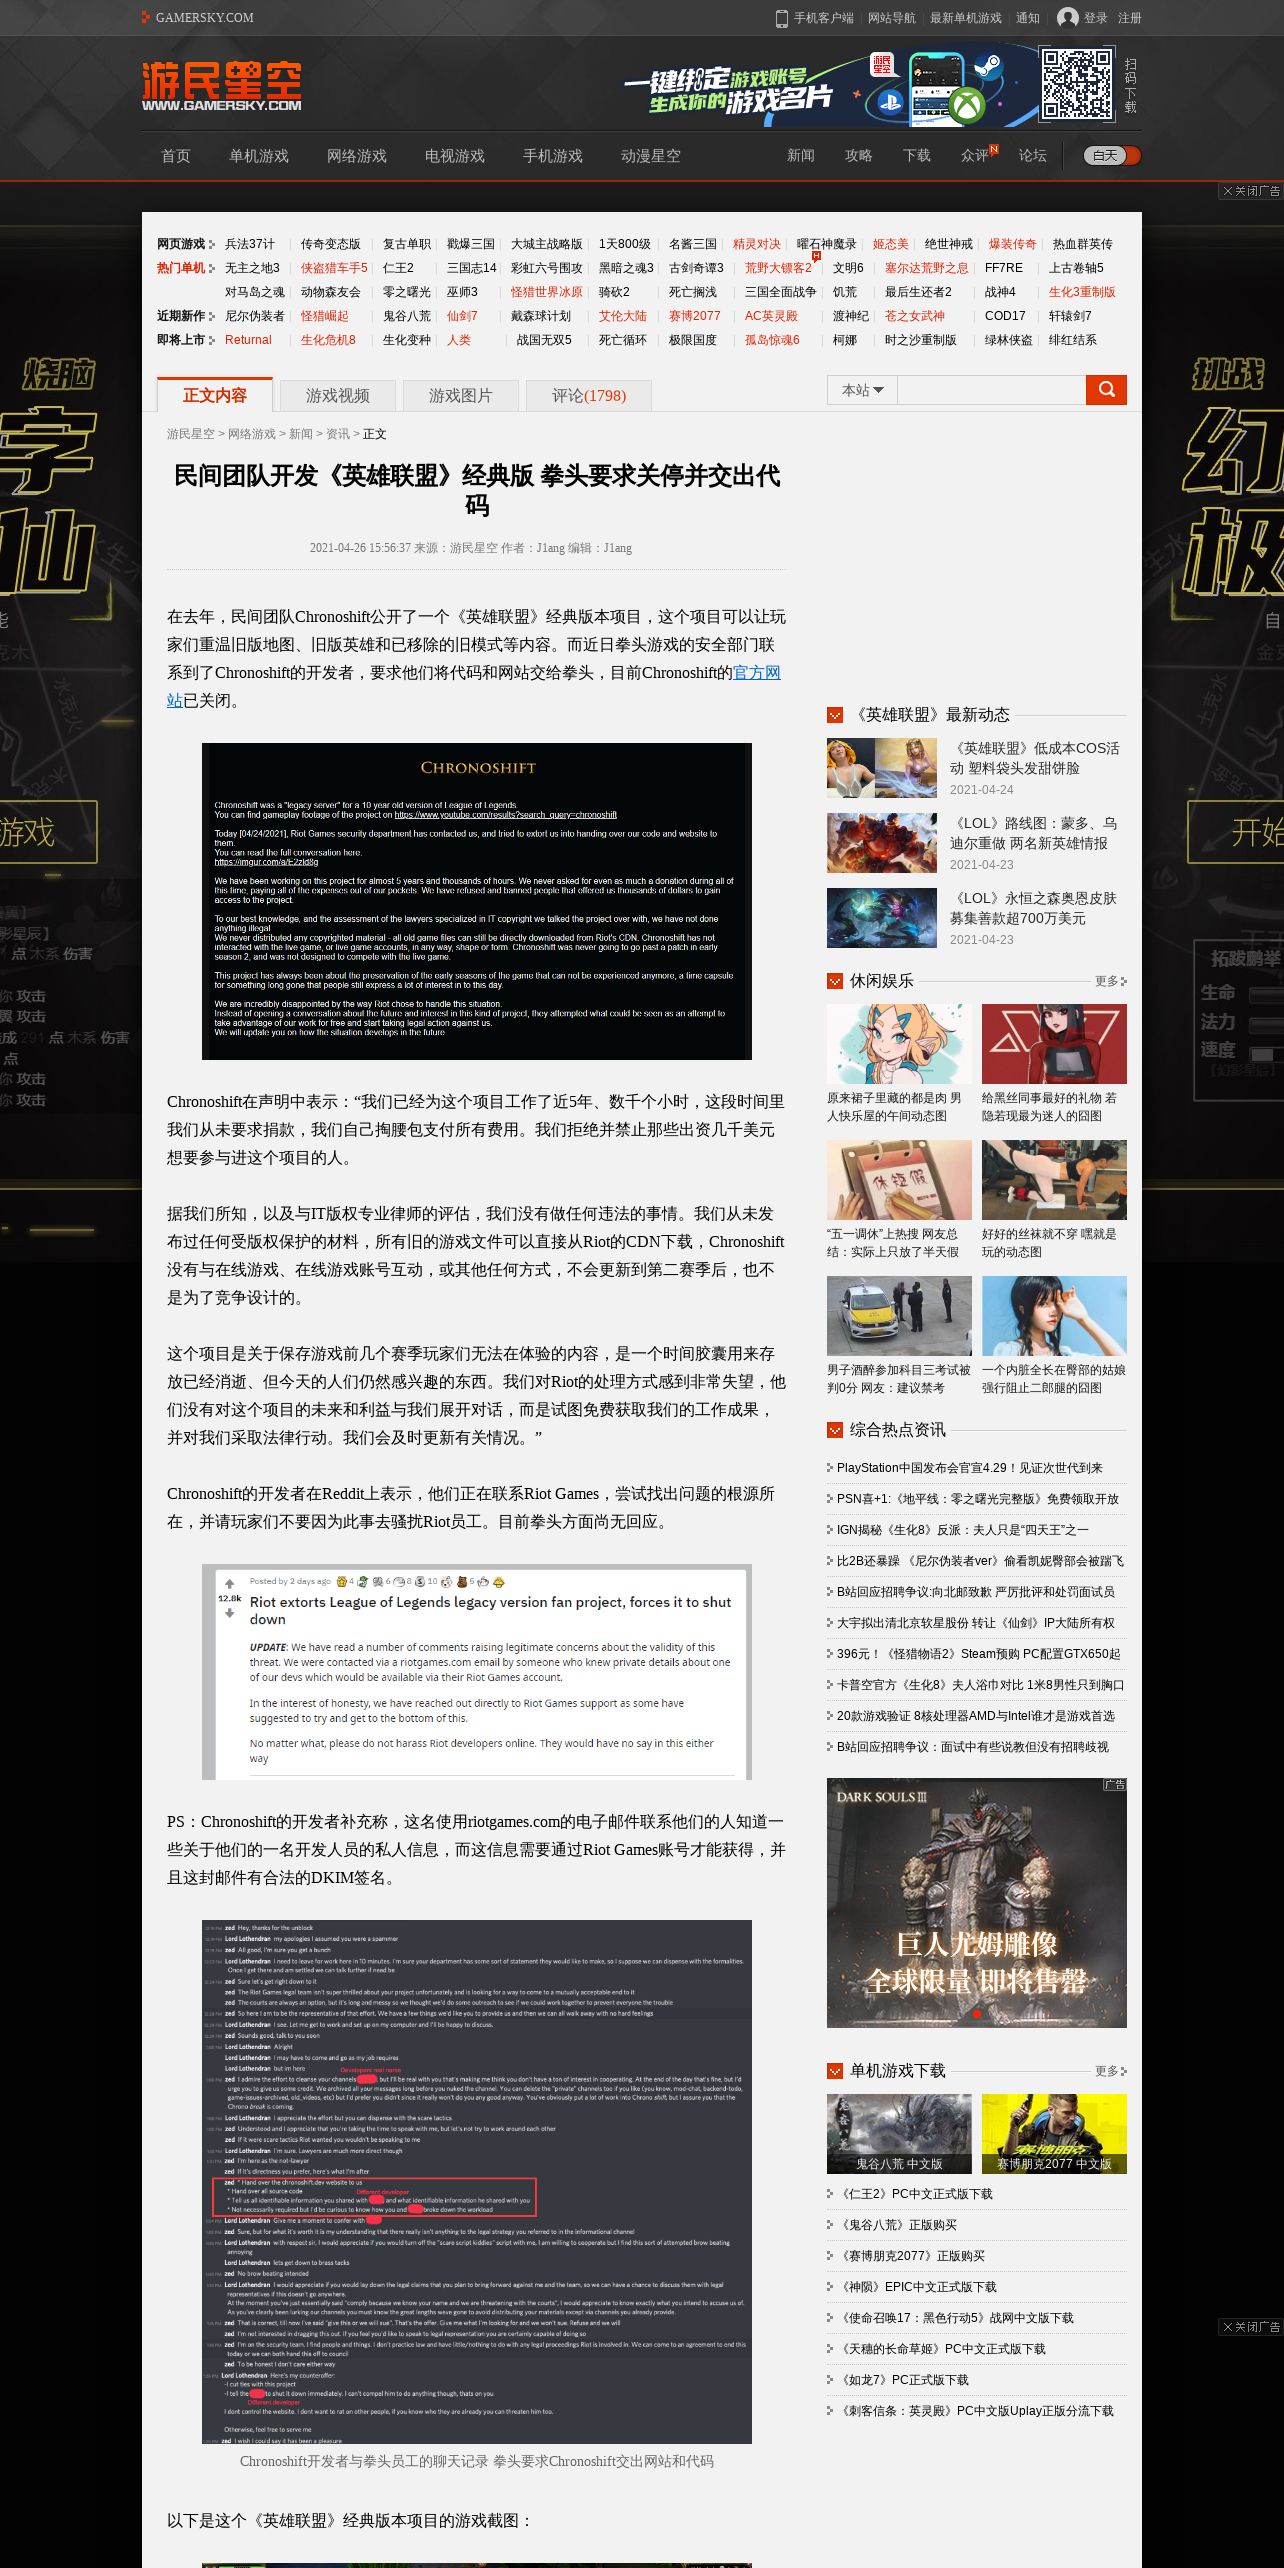Screen dimensions: 1284x2568
Task: Open 单机游戏 in main navigation
Action: pos(259,156)
